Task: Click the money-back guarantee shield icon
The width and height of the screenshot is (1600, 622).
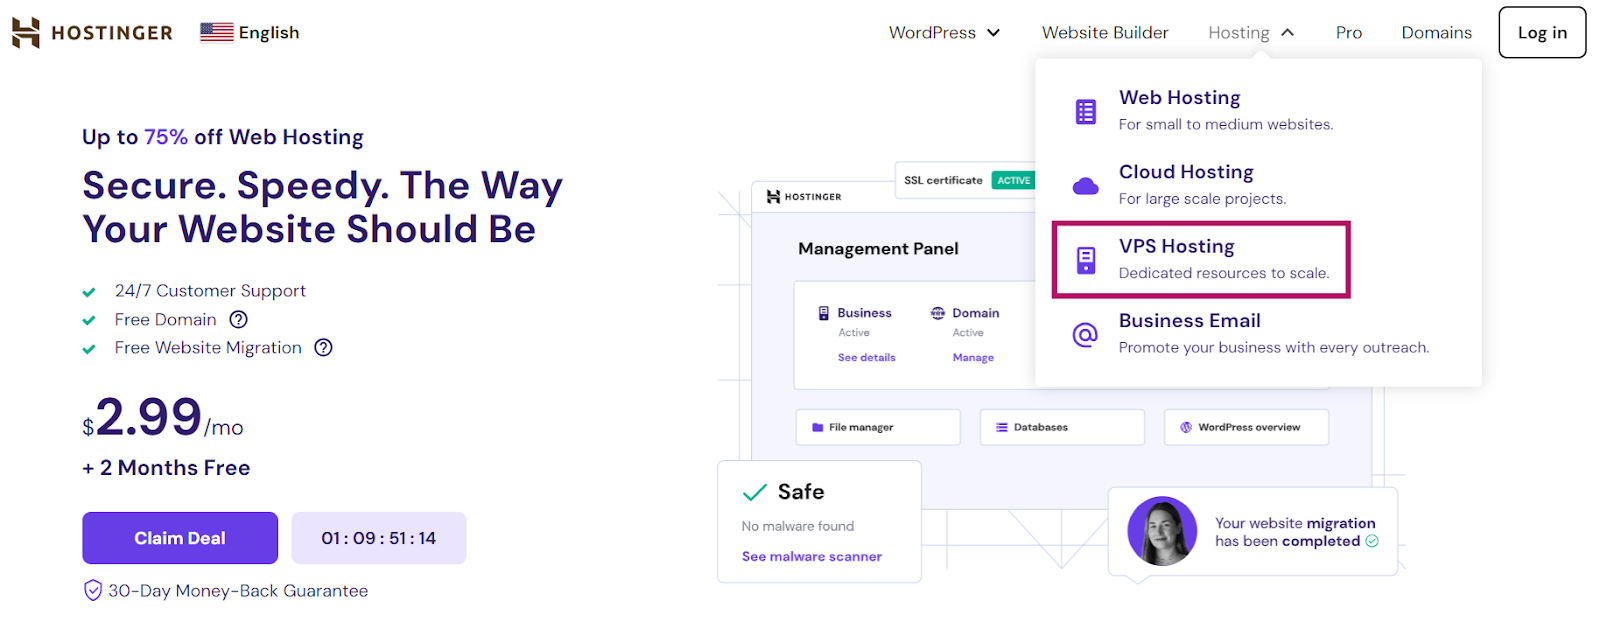Action: 92,591
